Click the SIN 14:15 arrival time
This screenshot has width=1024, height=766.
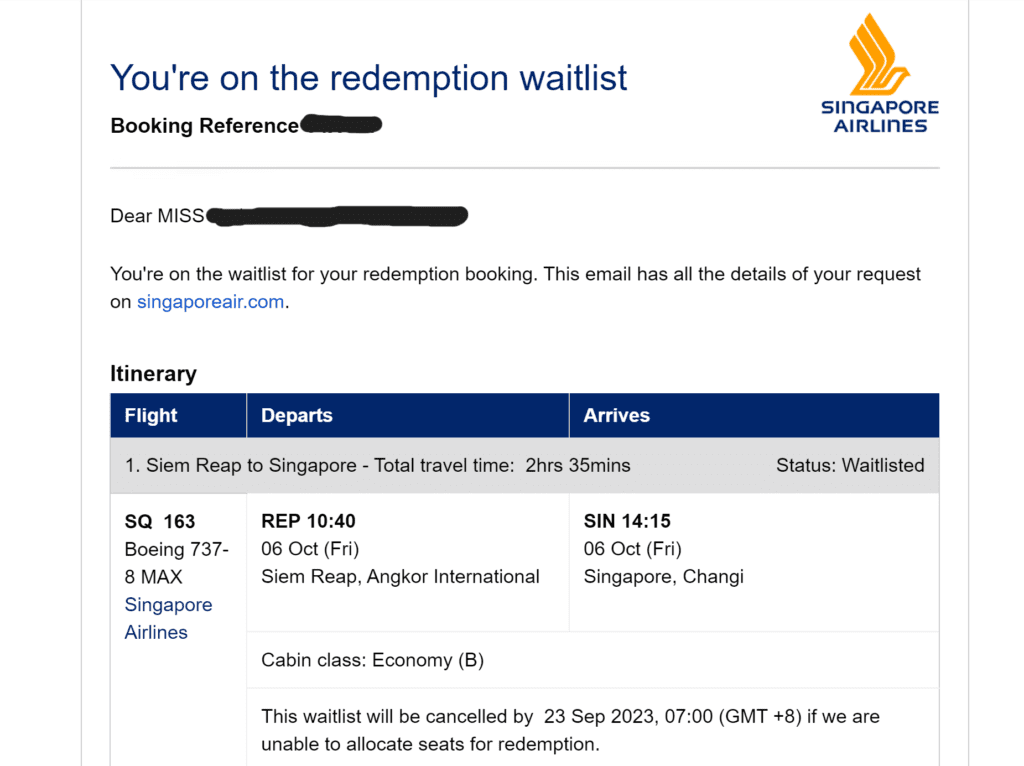627,521
